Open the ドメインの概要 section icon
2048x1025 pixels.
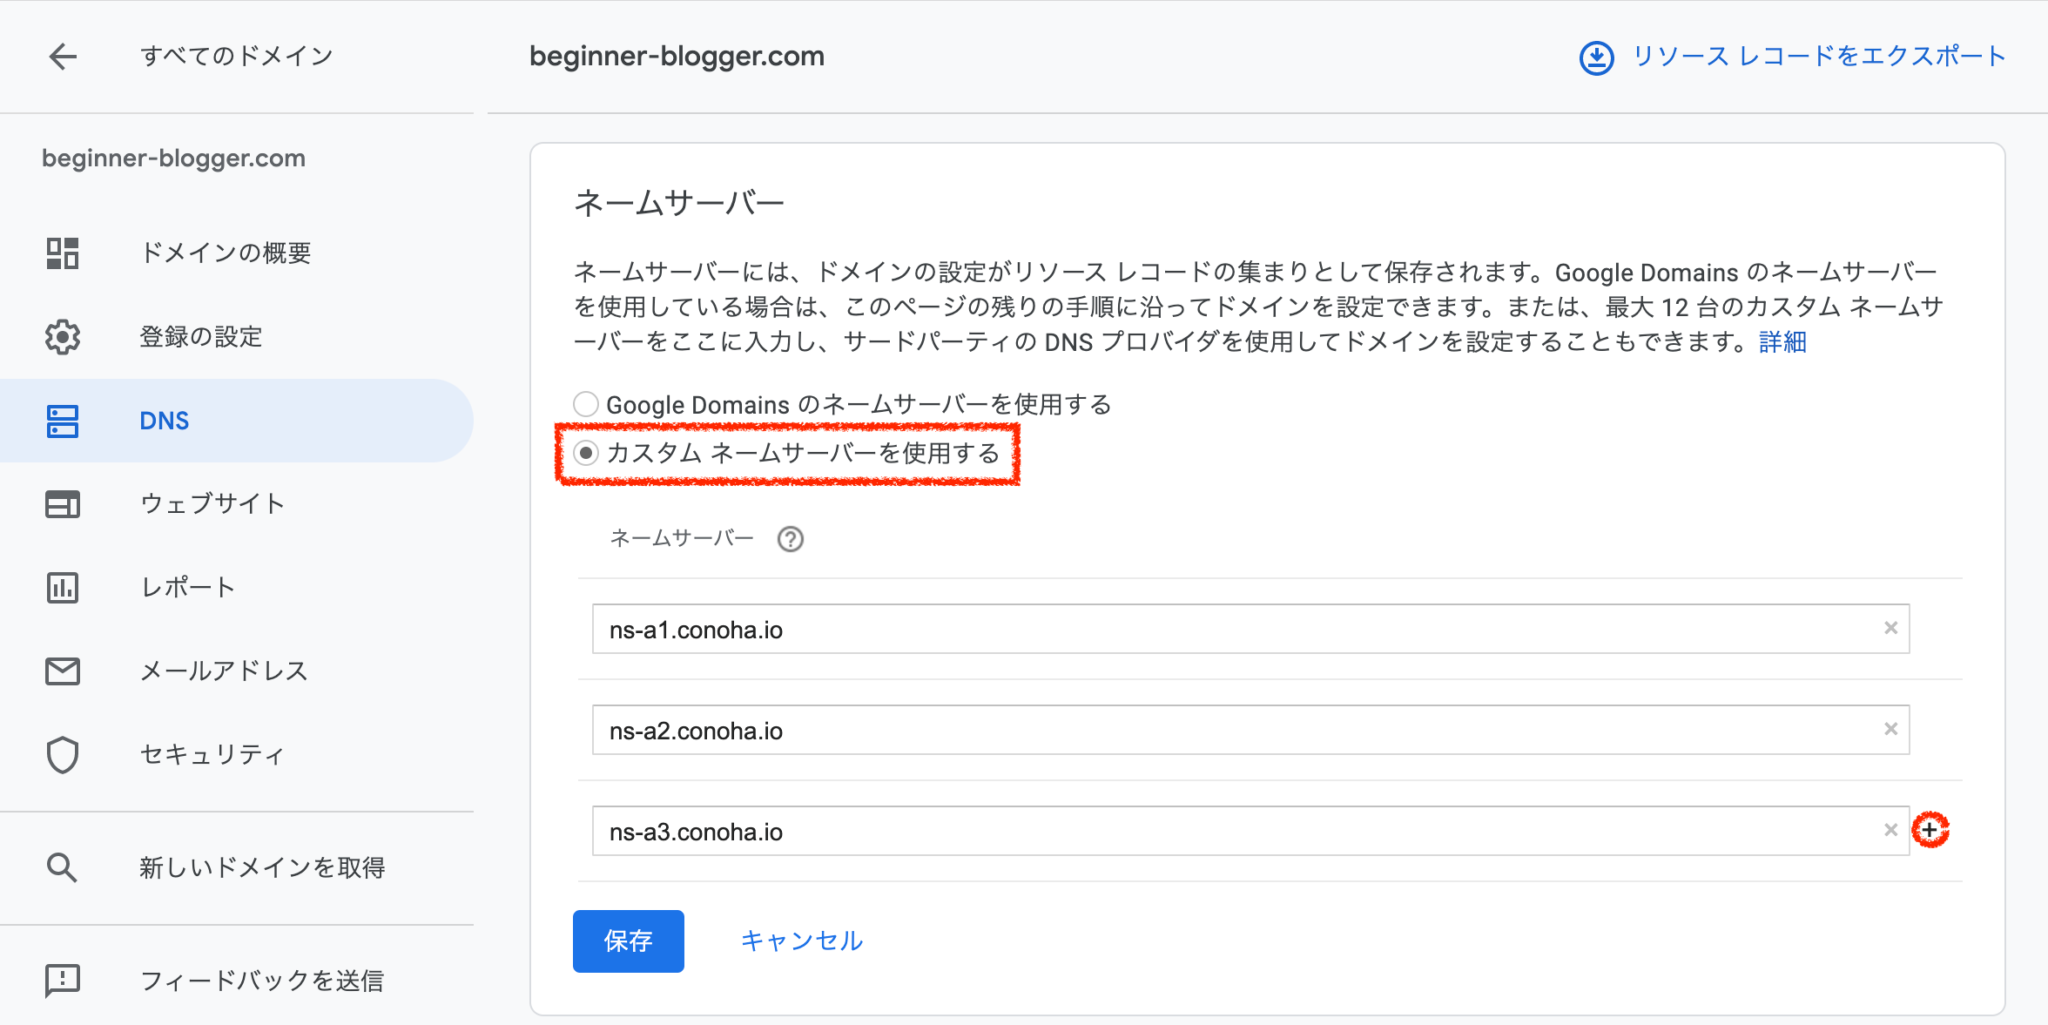point(62,253)
